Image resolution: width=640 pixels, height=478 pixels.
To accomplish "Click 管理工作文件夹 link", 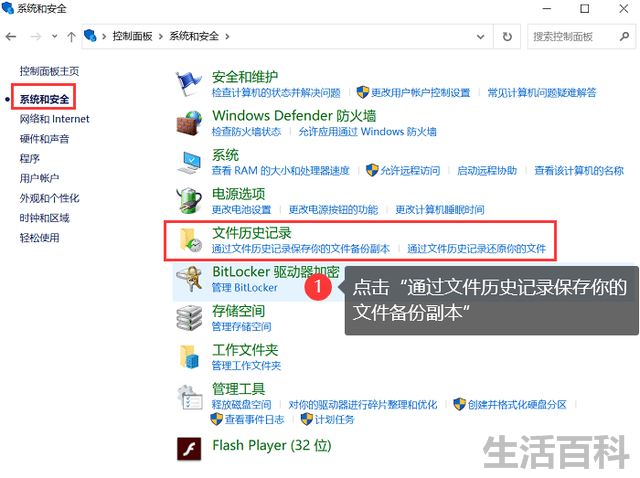I will point(246,365).
